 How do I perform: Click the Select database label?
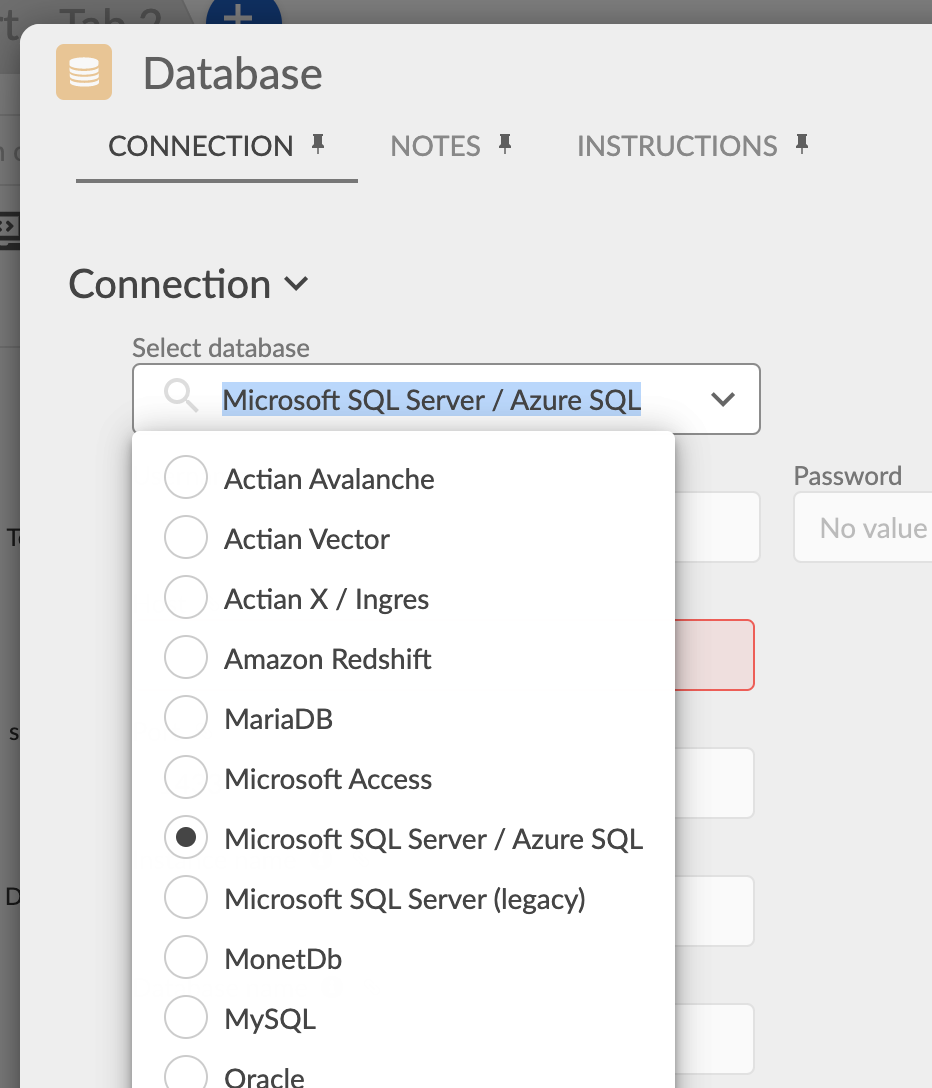click(x=221, y=348)
